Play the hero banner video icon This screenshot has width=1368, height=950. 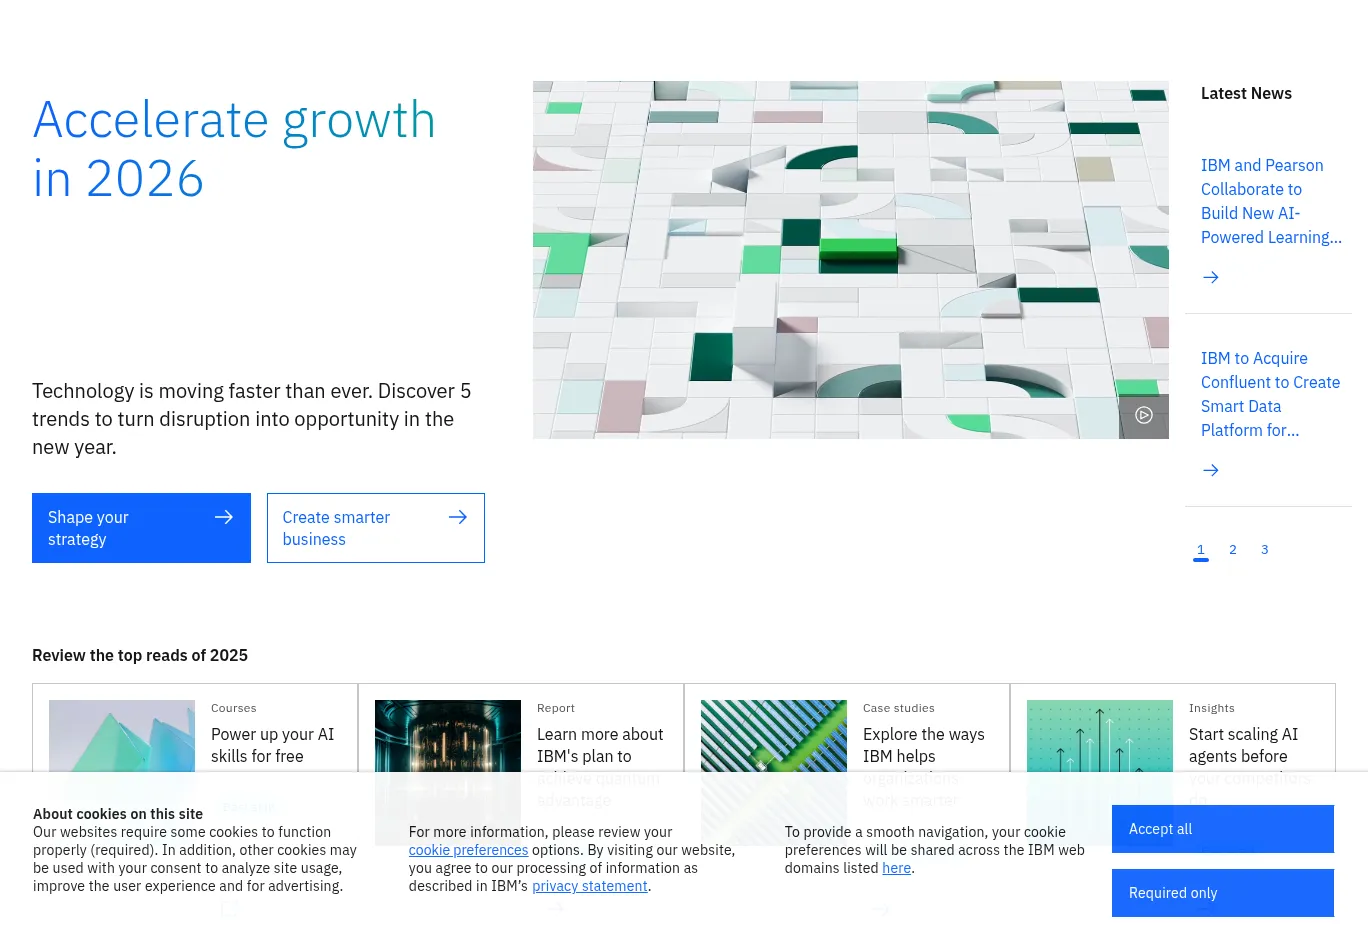[x=1144, y=415]
